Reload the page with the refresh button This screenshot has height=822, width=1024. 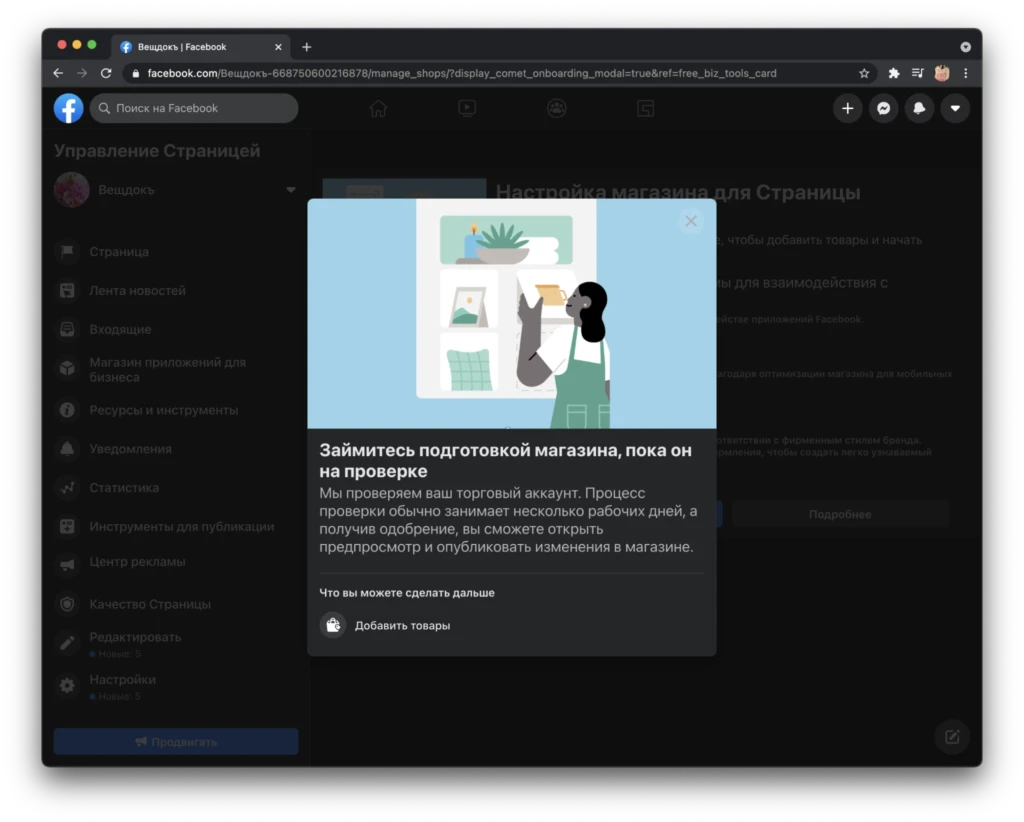tap(106, 73)
